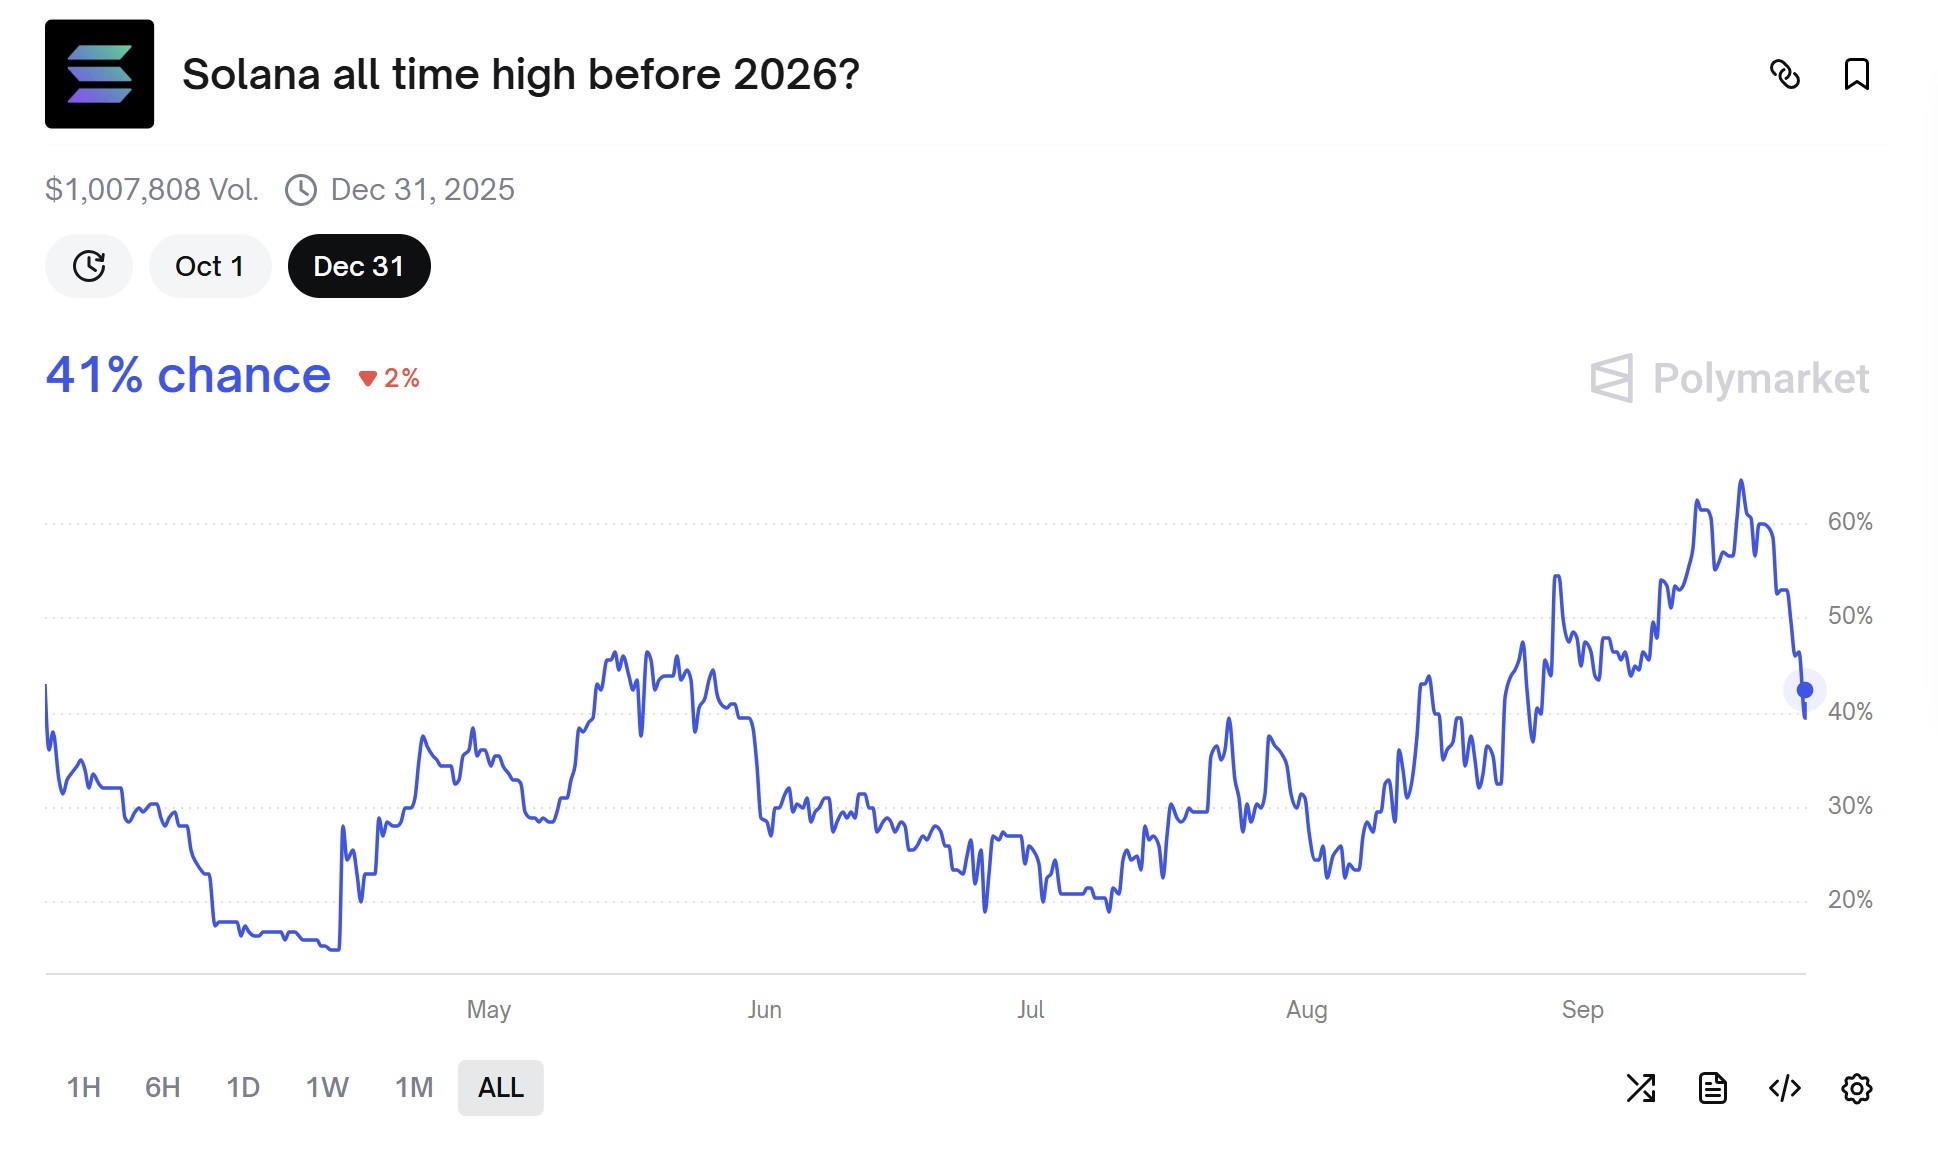Open the chart settings gear
The width and height of the screenshot is (1938, 1150).
coord(1857,1088)
